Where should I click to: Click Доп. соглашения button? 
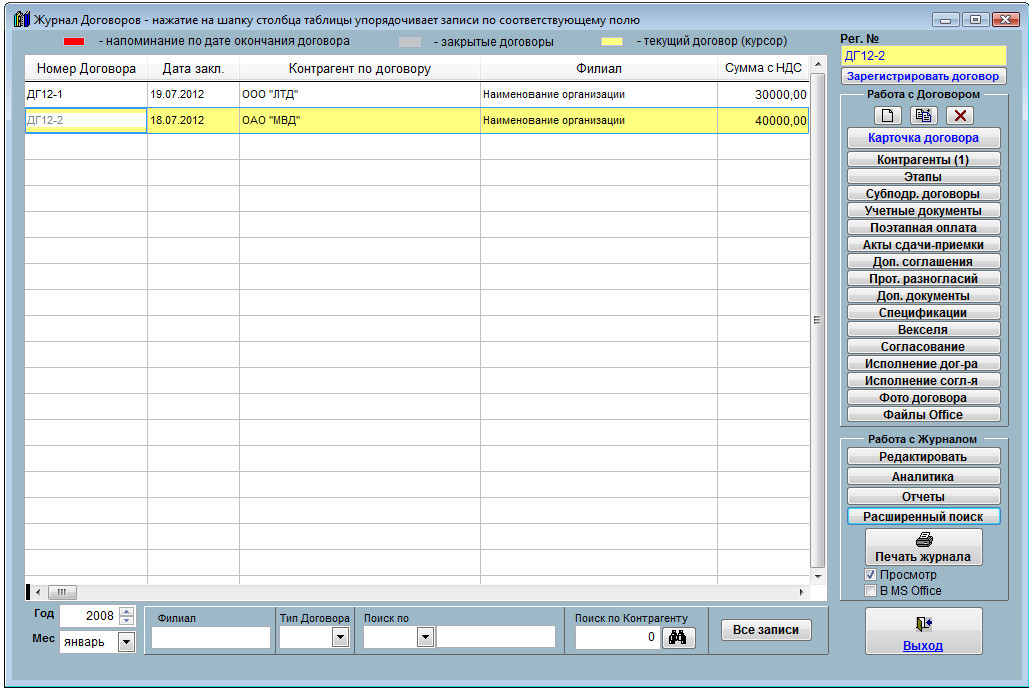(x=923, y=262)
